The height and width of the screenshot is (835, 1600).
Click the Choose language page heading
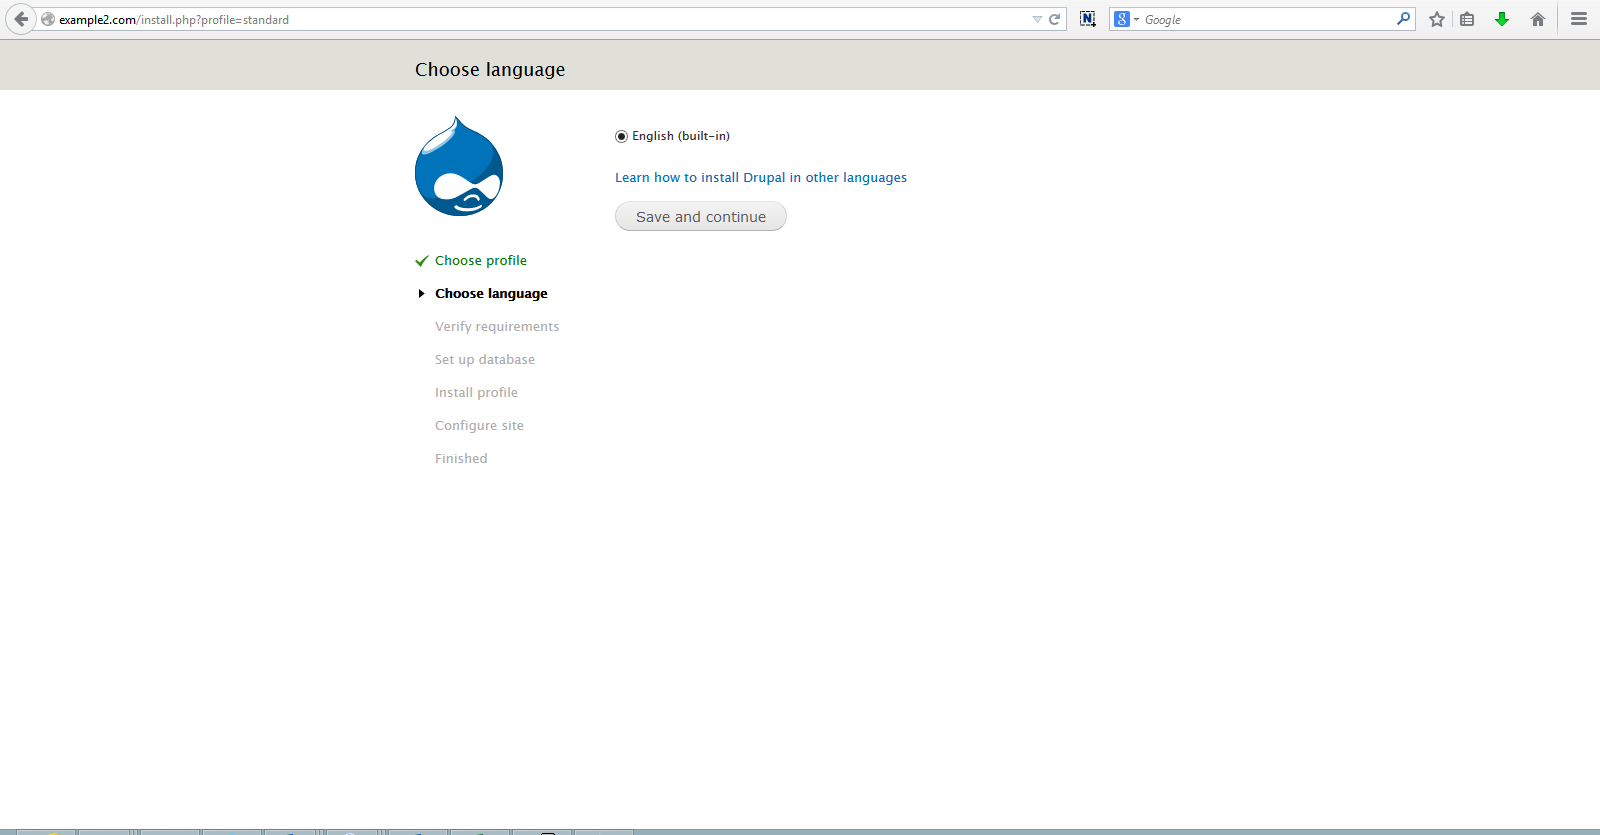point(490,70)
